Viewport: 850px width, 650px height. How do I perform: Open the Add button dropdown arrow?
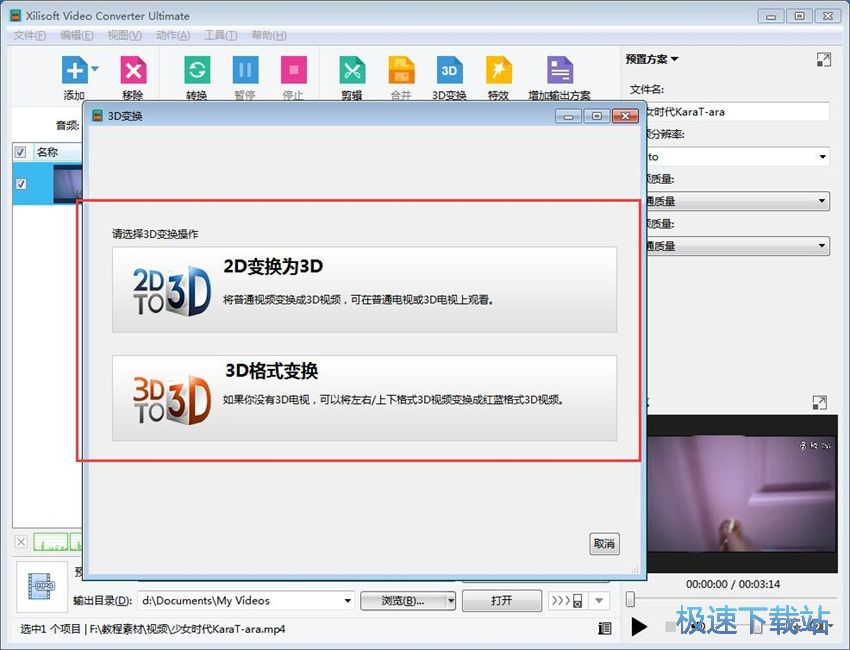coord(95,69)
